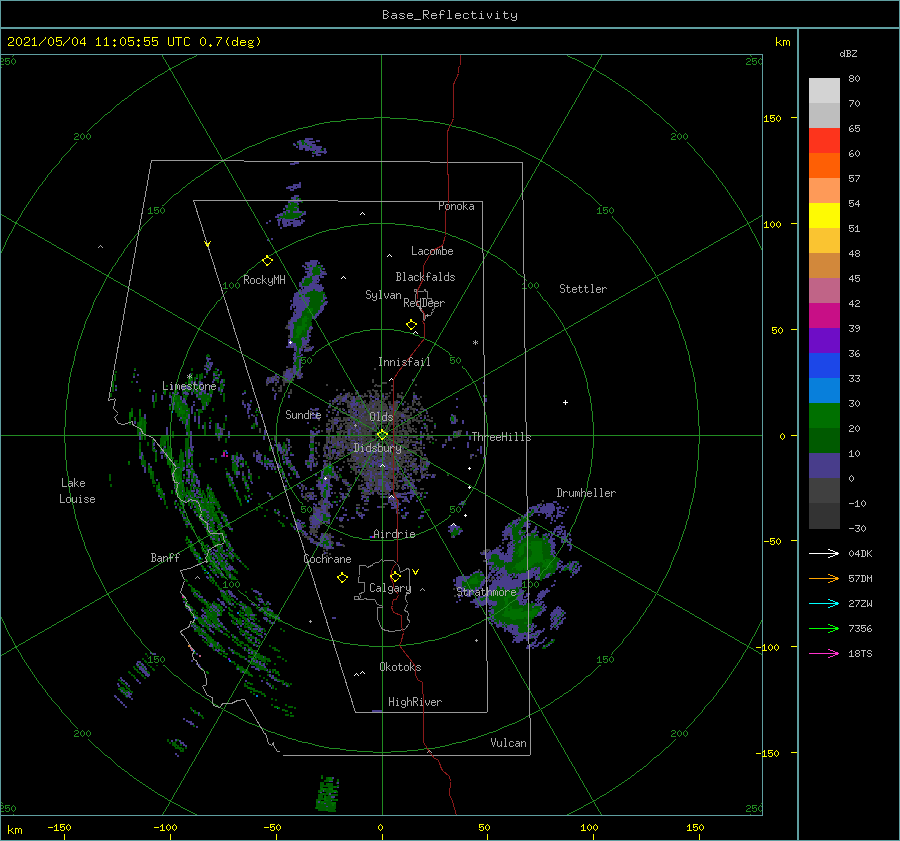Screen dimensions: 900x841
Task: Click the Lacombe city label
Action: [432, 251]
